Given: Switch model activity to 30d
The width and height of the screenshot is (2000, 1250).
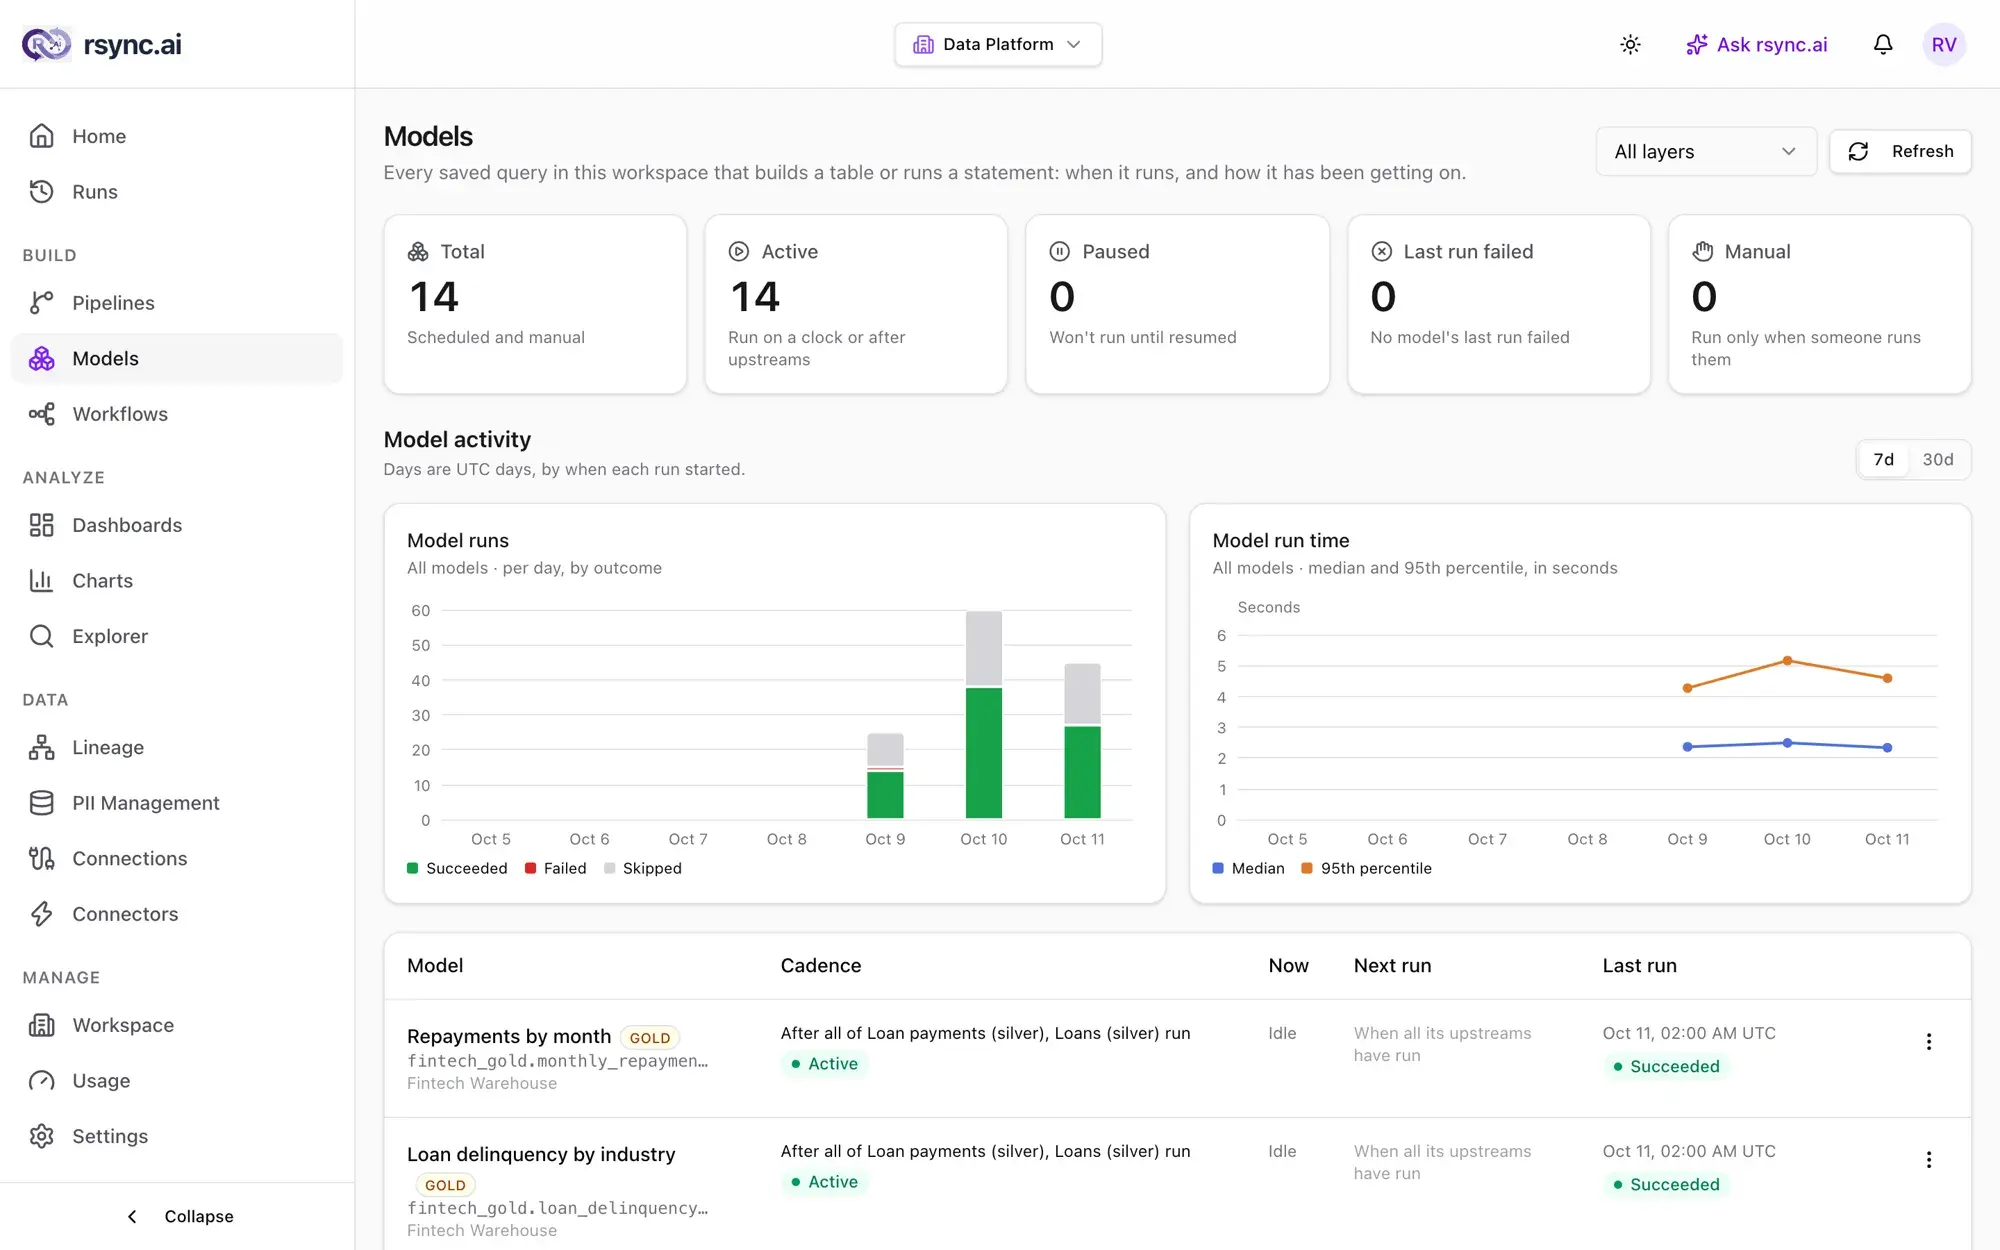Looking at the screenshot, I should (x=1937, y=459).
